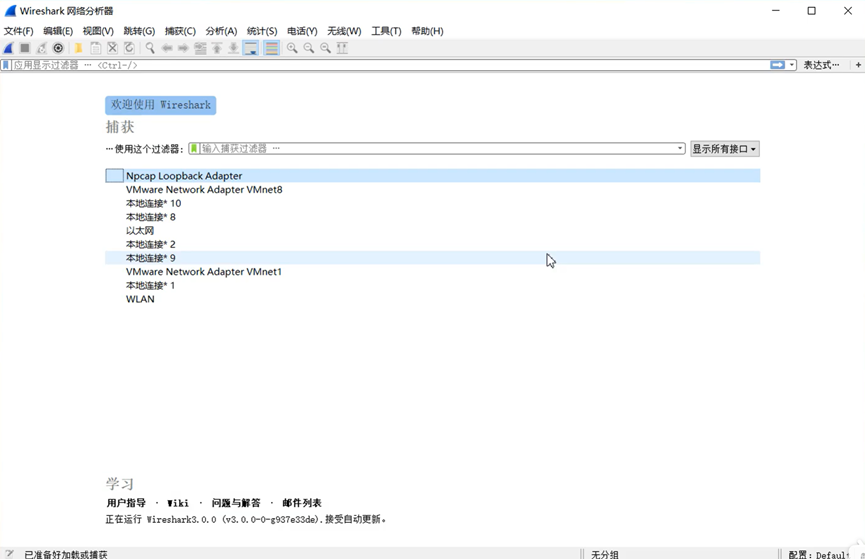This screenshot has height=559, width=865.
Task: Select the 本地连接* 9 interface
Action: tap(432, 258)
